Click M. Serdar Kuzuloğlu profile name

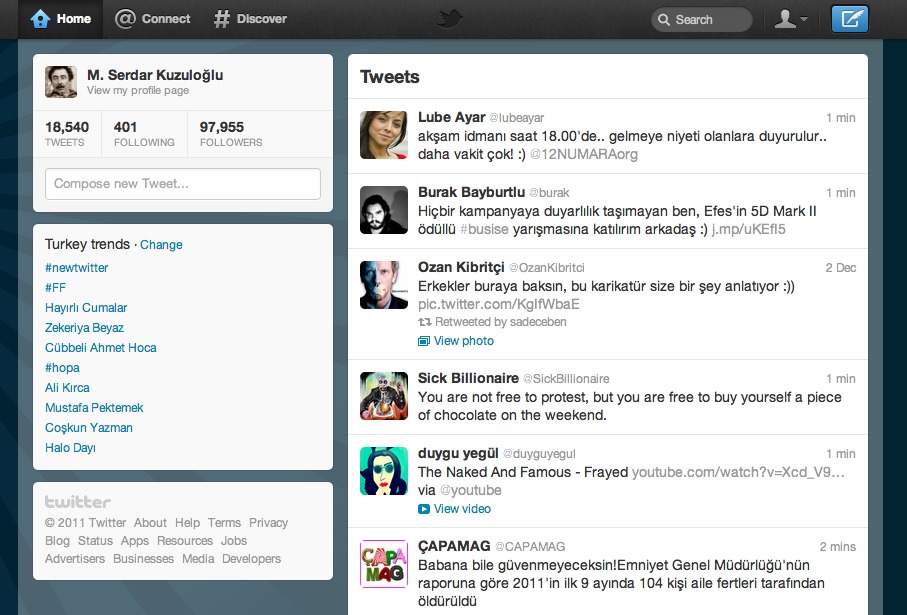[155, 75]
